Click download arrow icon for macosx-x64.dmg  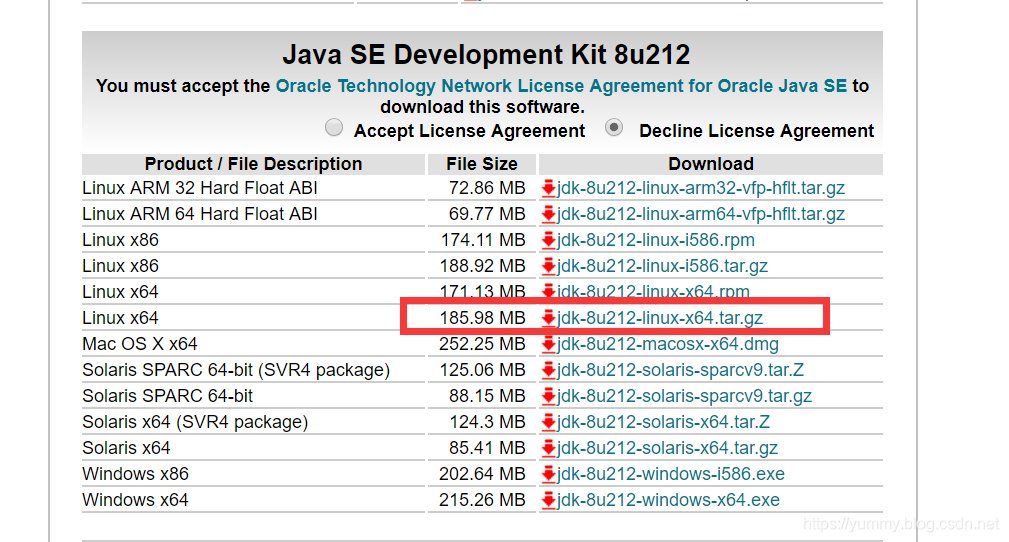[549, 344]
